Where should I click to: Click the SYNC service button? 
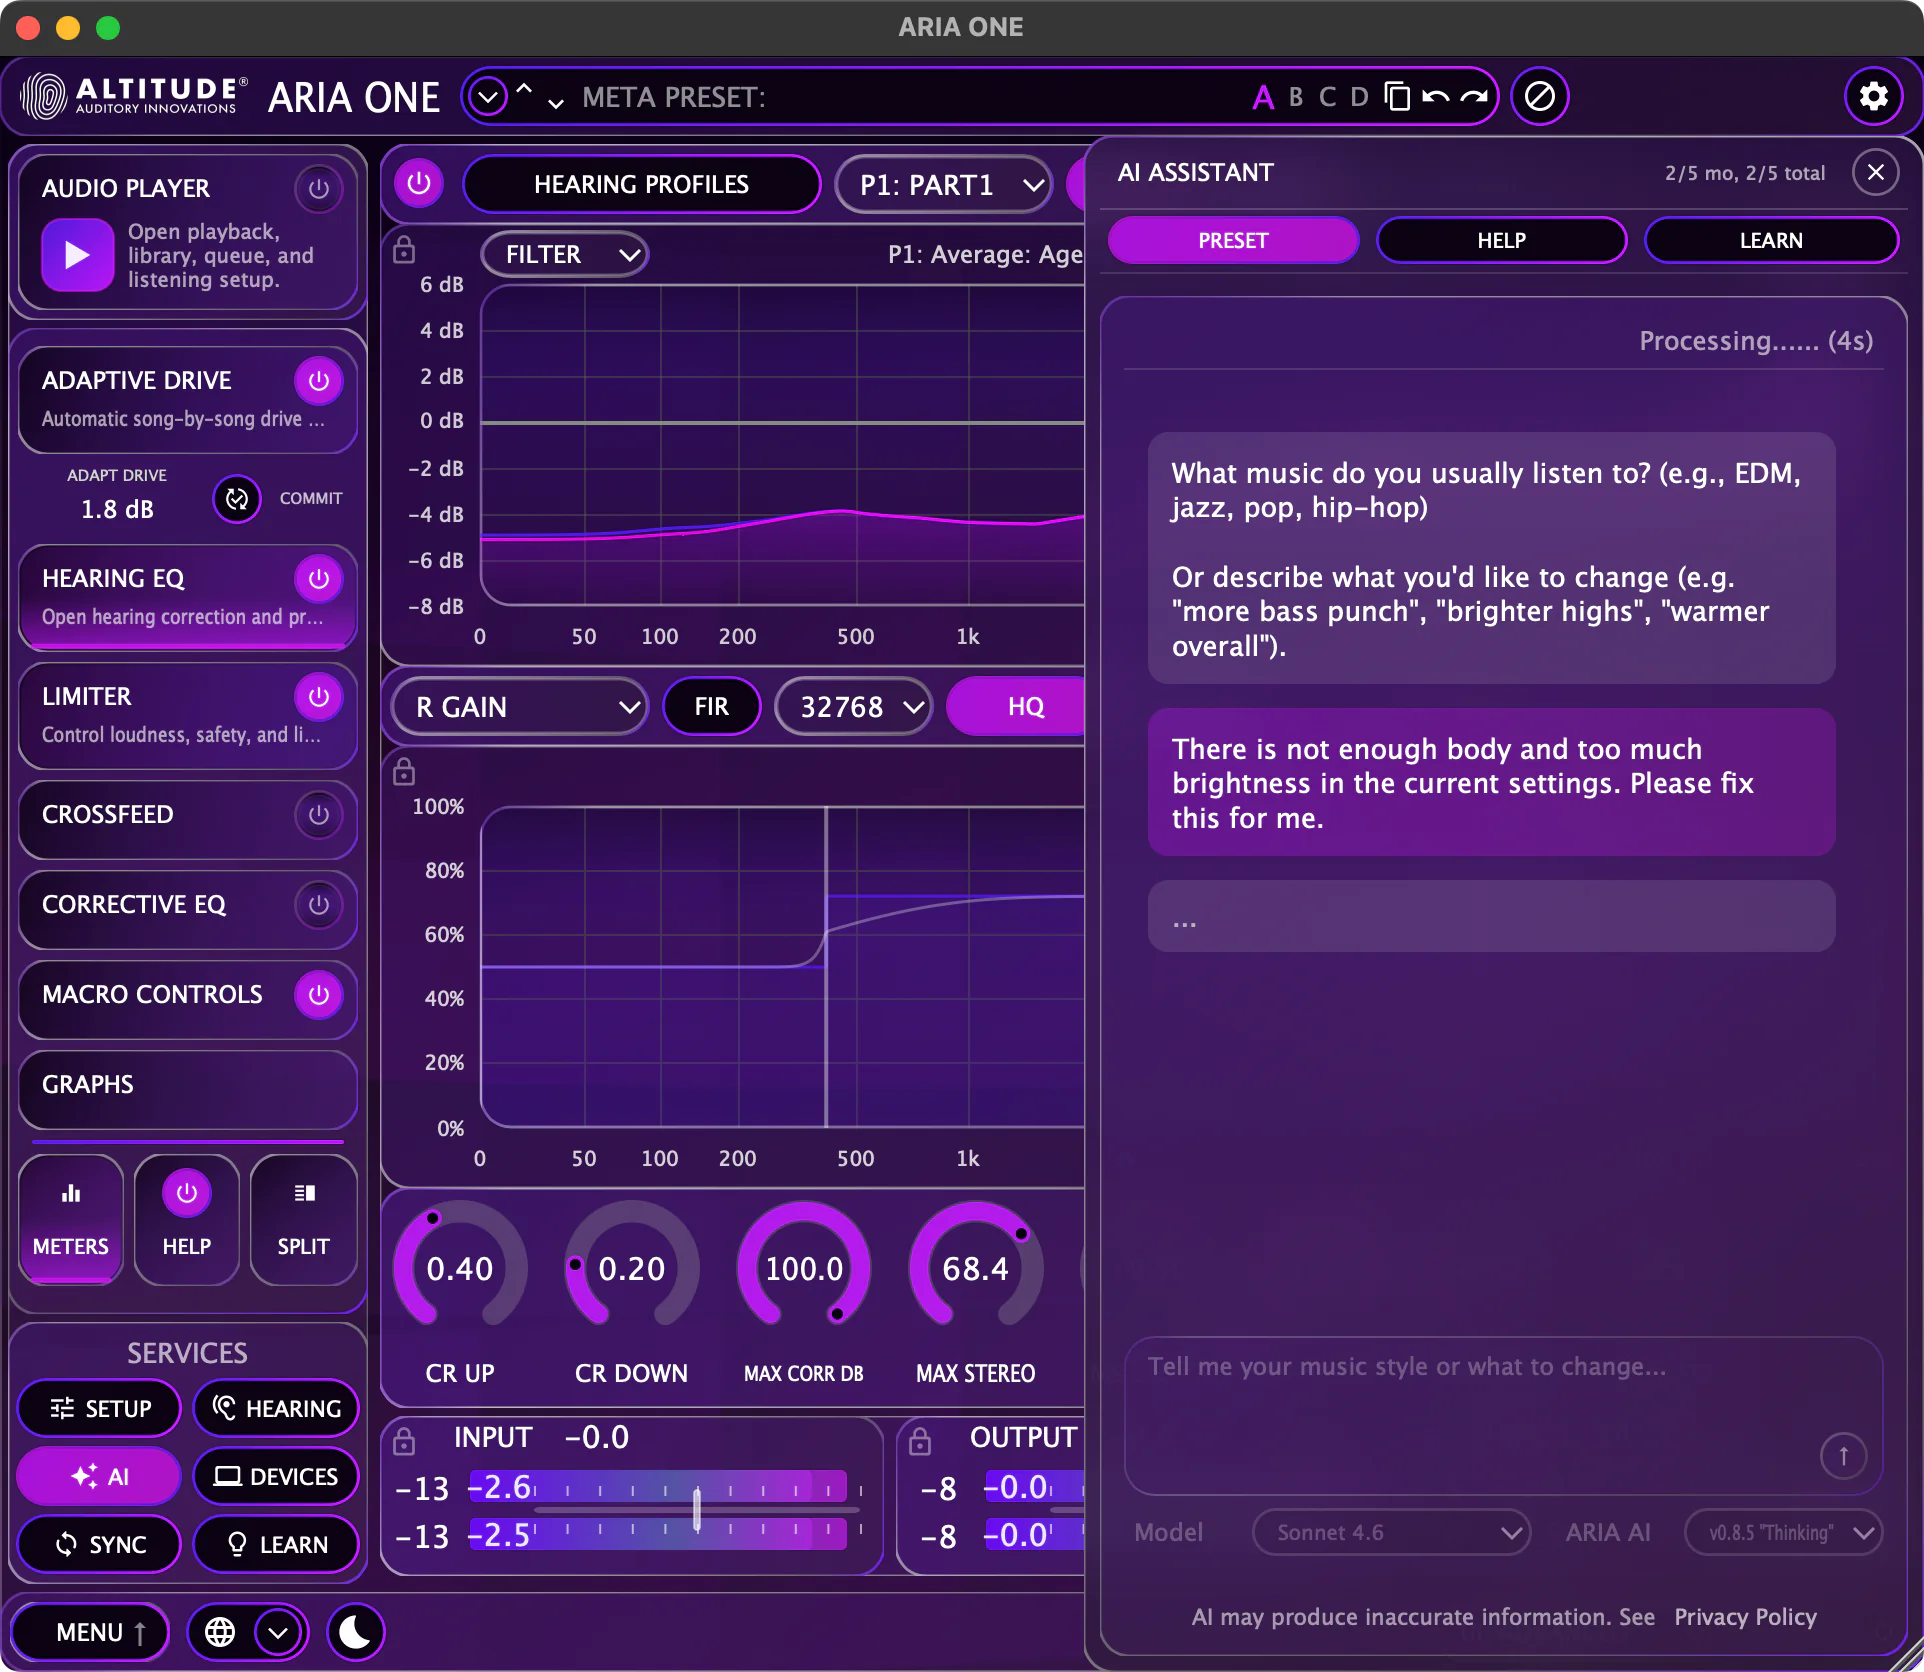(x=100, y=1544)
